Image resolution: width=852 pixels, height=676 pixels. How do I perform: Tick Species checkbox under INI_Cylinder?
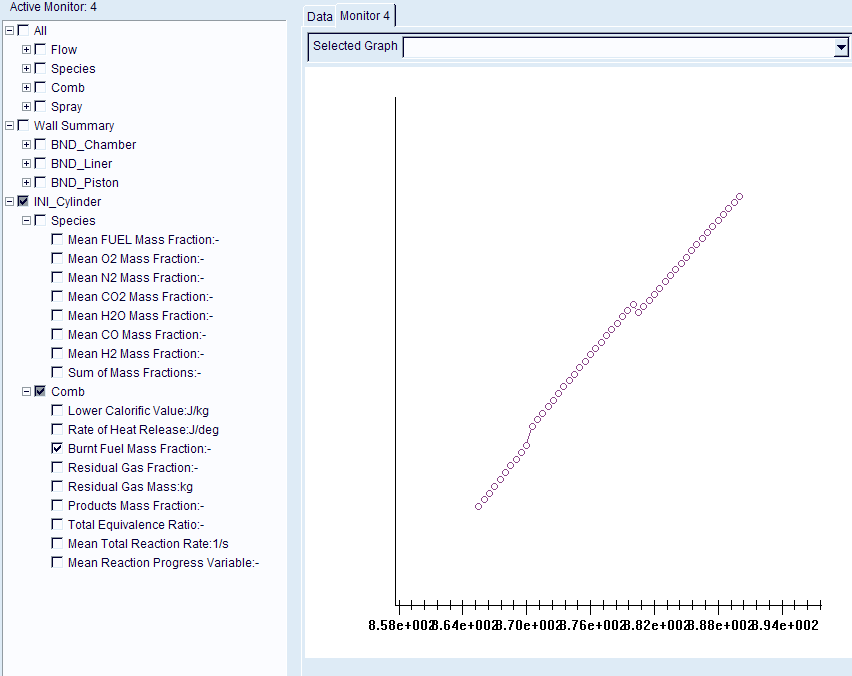pyautogui.click(x=40, y=221)
